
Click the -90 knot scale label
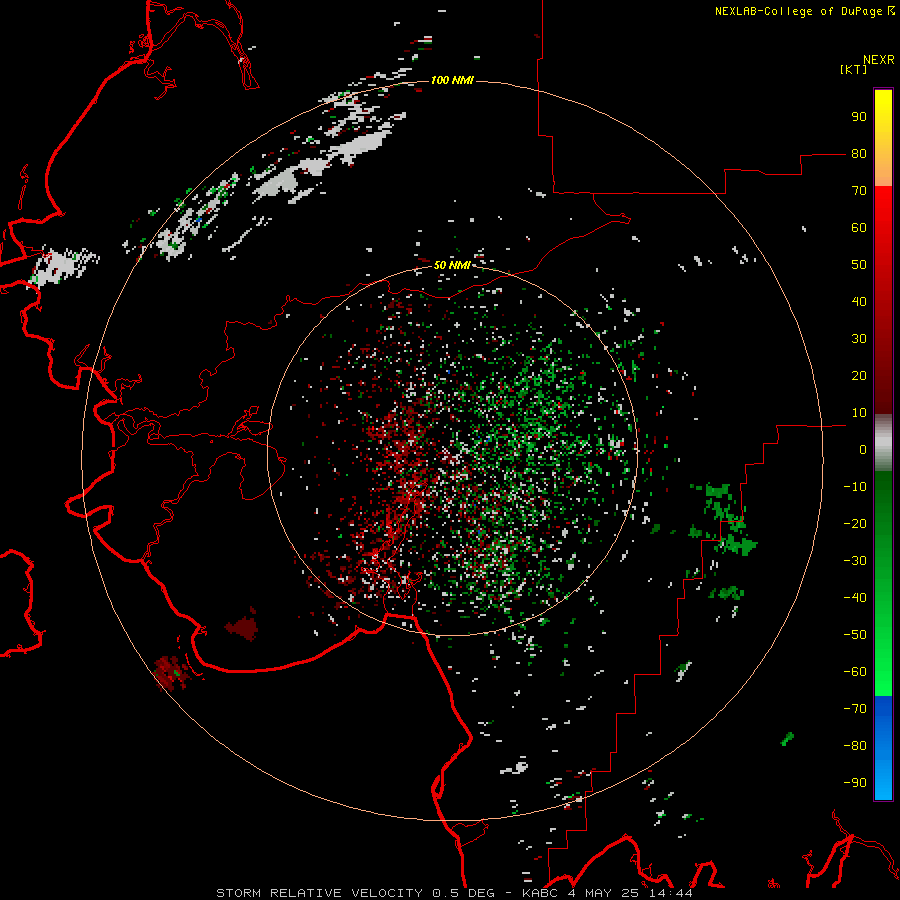(x=855, y=782)
